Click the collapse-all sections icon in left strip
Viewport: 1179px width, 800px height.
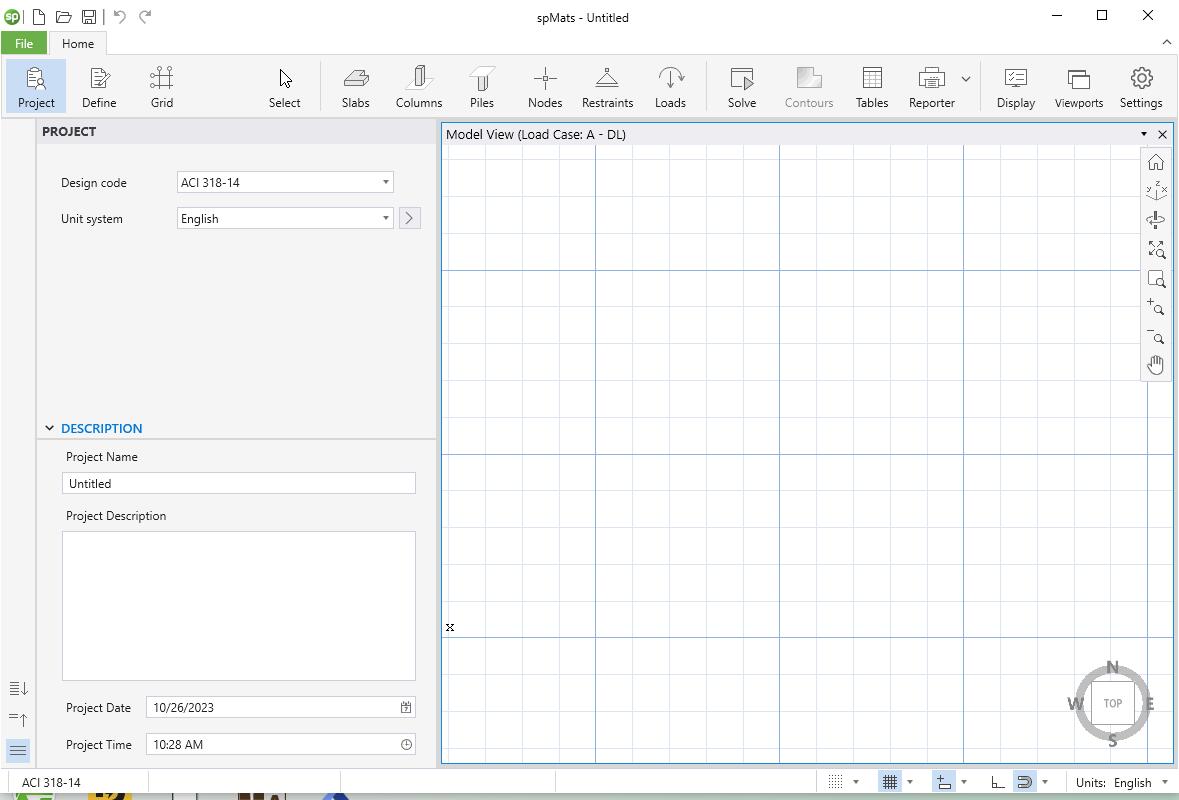click(18, 720)
